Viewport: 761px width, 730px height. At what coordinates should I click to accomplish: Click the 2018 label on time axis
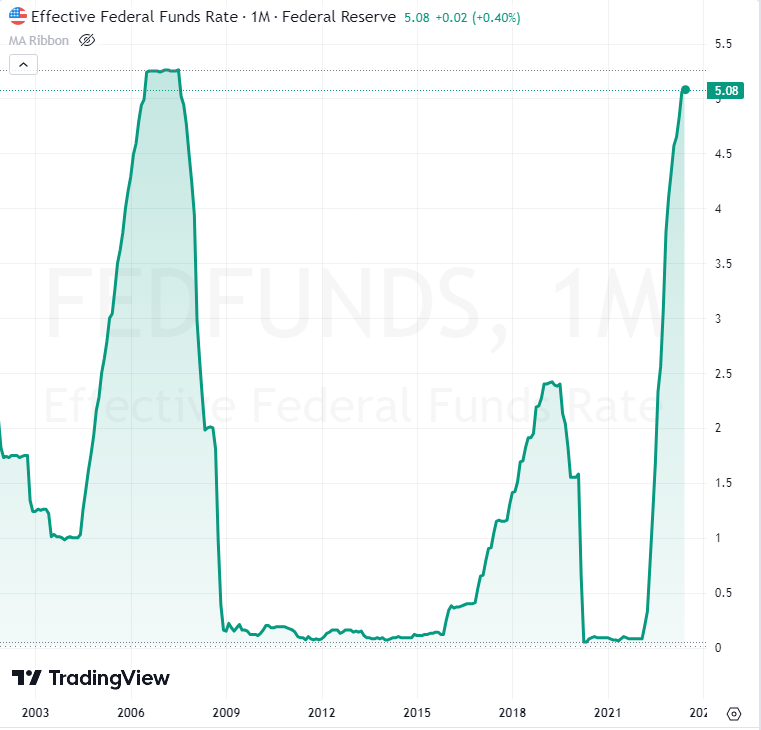(x=512, y=713)
